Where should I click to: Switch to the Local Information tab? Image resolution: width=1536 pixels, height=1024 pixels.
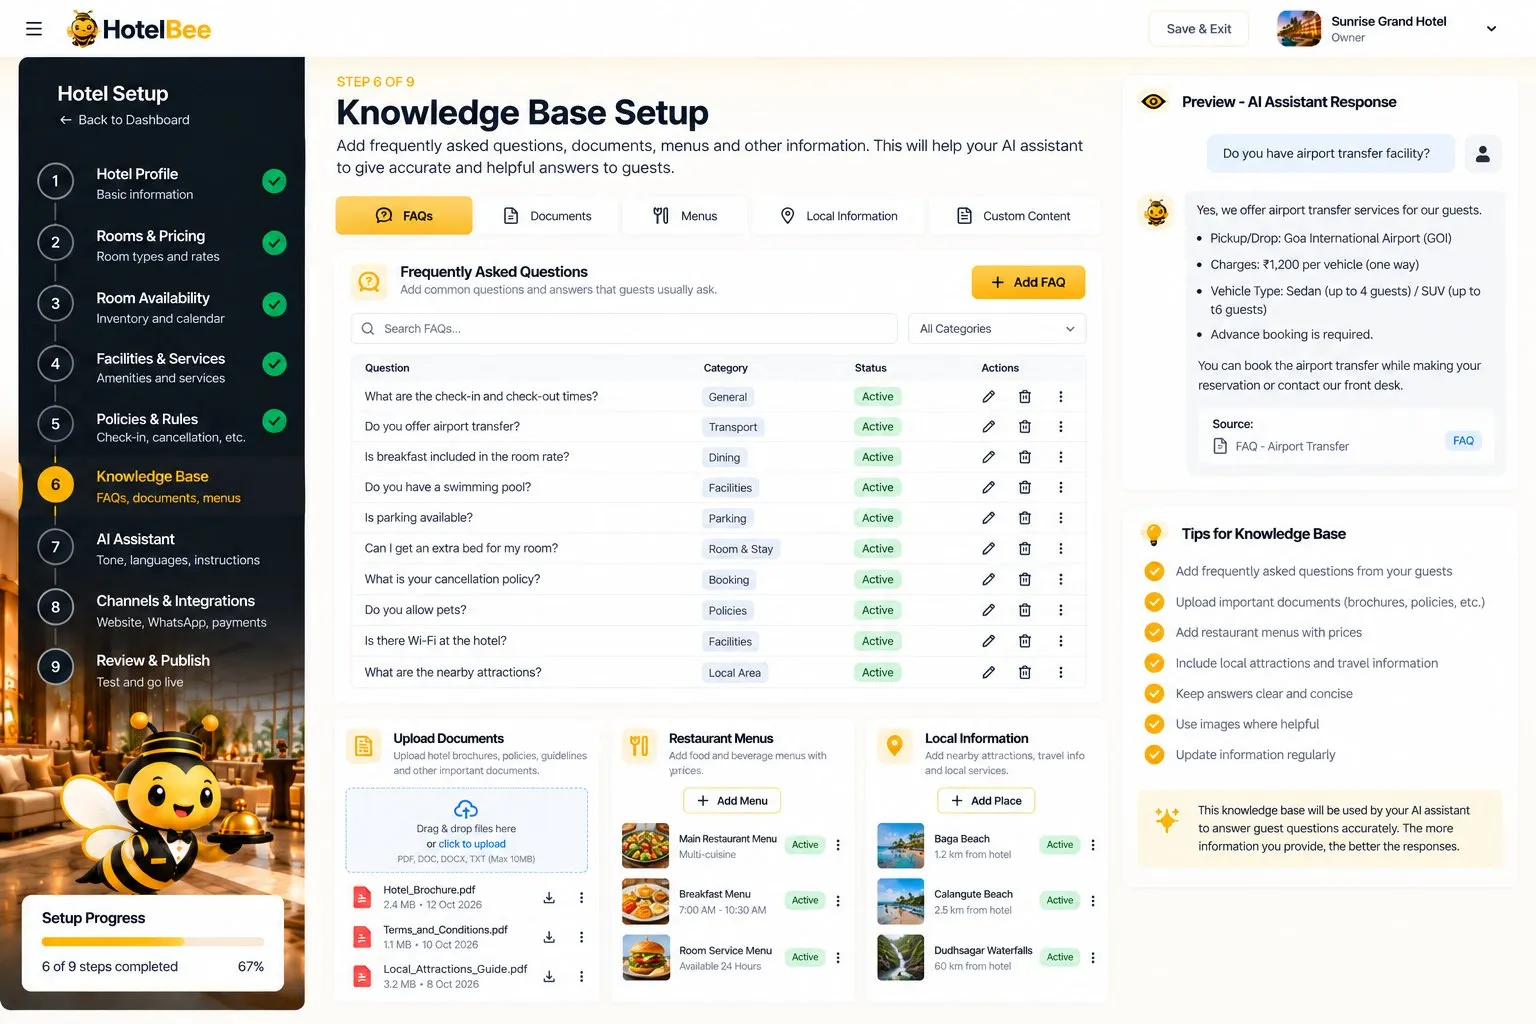[x=838, y=216]
